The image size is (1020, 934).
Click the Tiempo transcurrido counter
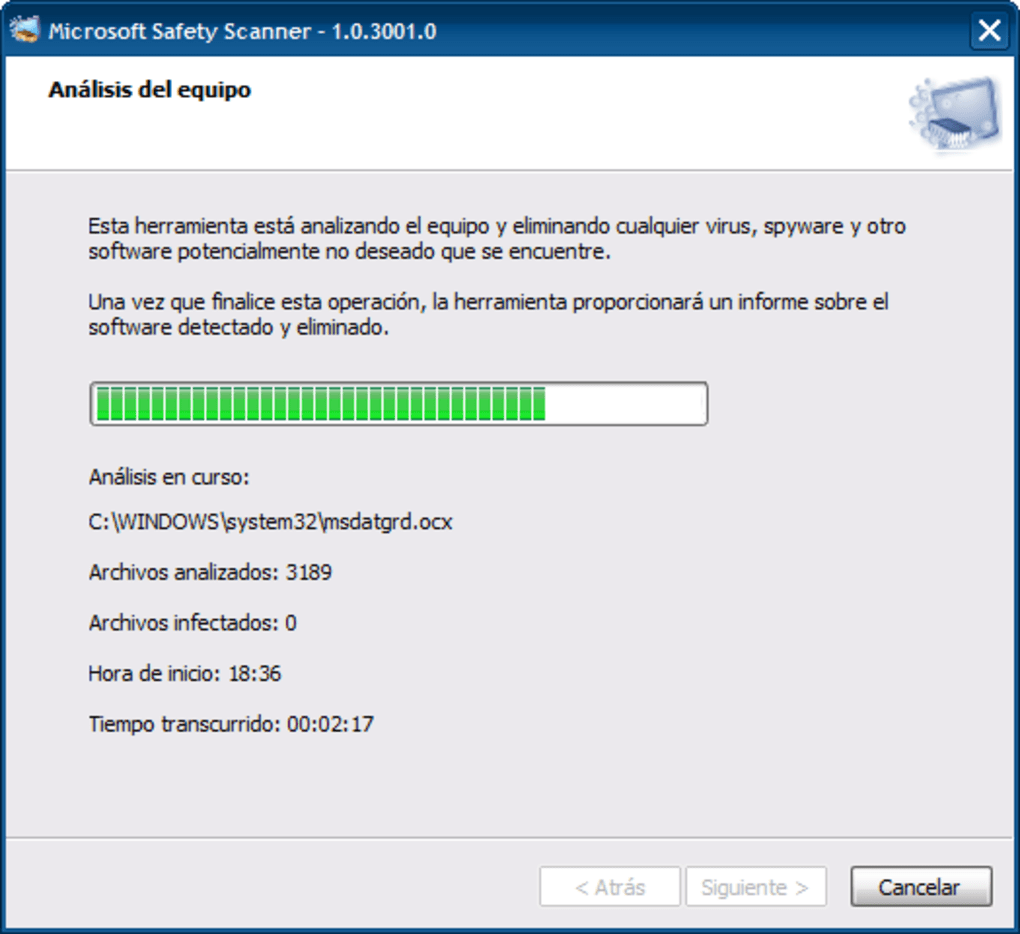click(x=232, y=723)
